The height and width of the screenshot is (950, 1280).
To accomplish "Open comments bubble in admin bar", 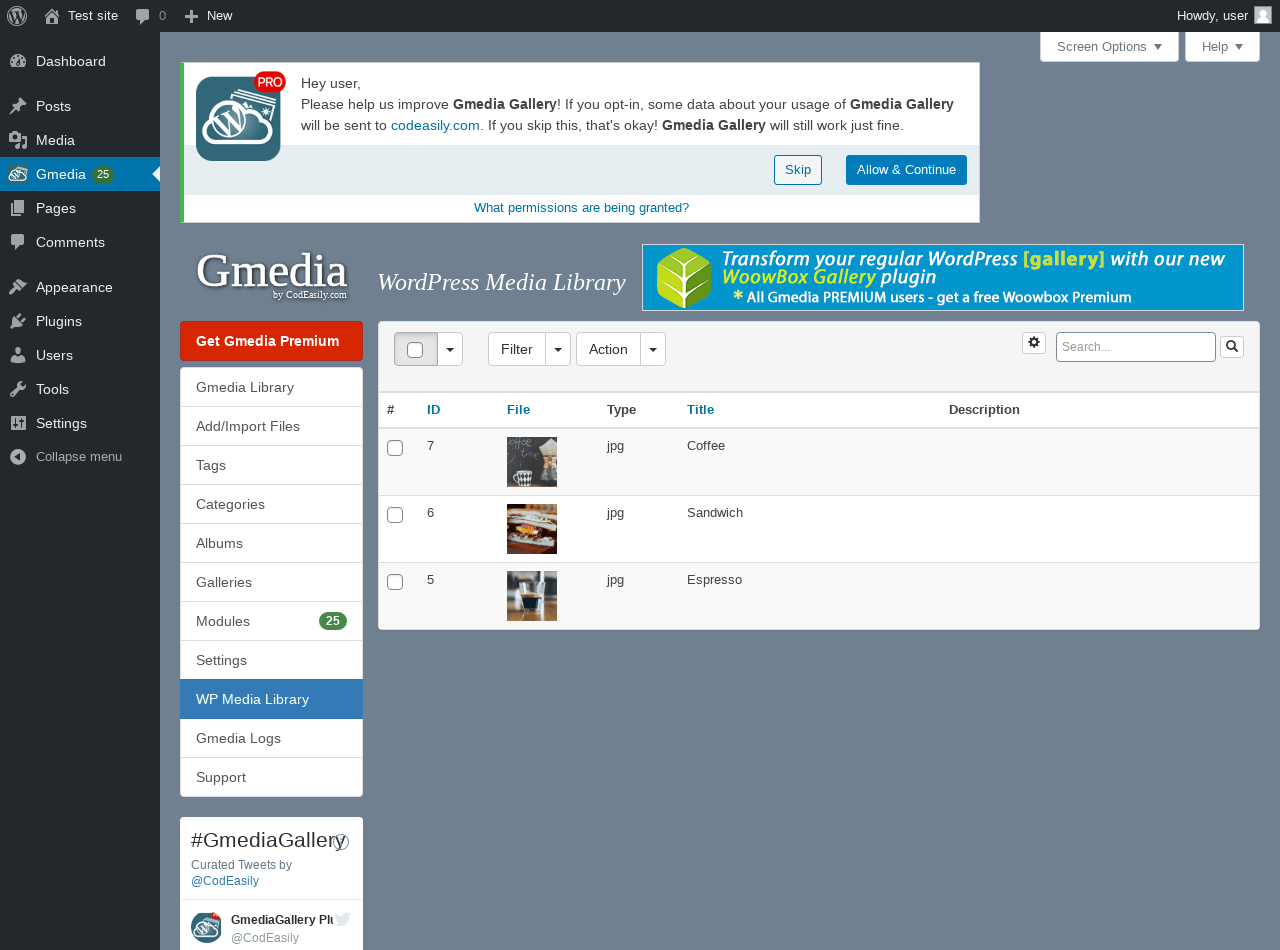I will click(x=143, y=16).
